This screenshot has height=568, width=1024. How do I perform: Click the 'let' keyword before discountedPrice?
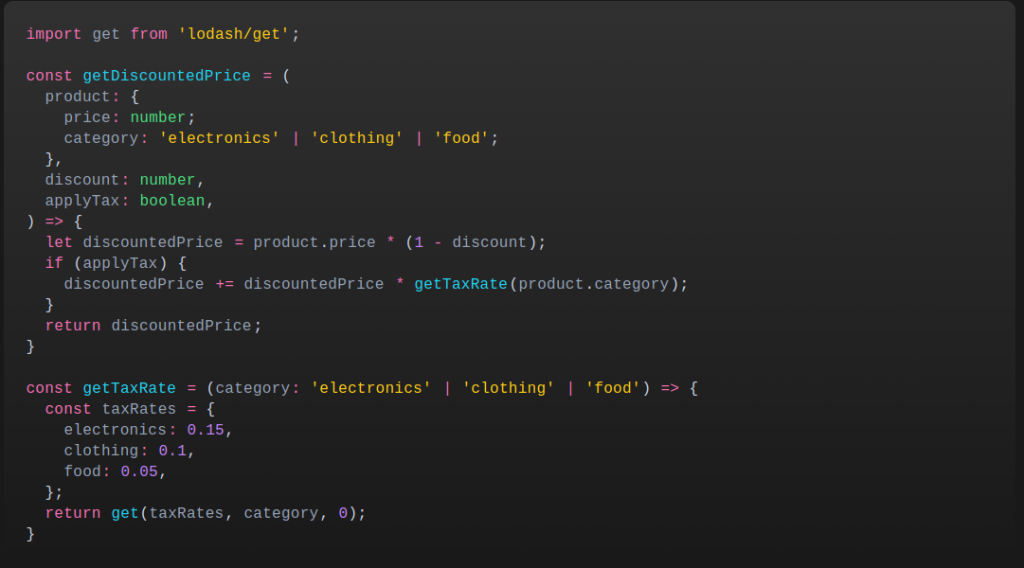click(59, 242)
